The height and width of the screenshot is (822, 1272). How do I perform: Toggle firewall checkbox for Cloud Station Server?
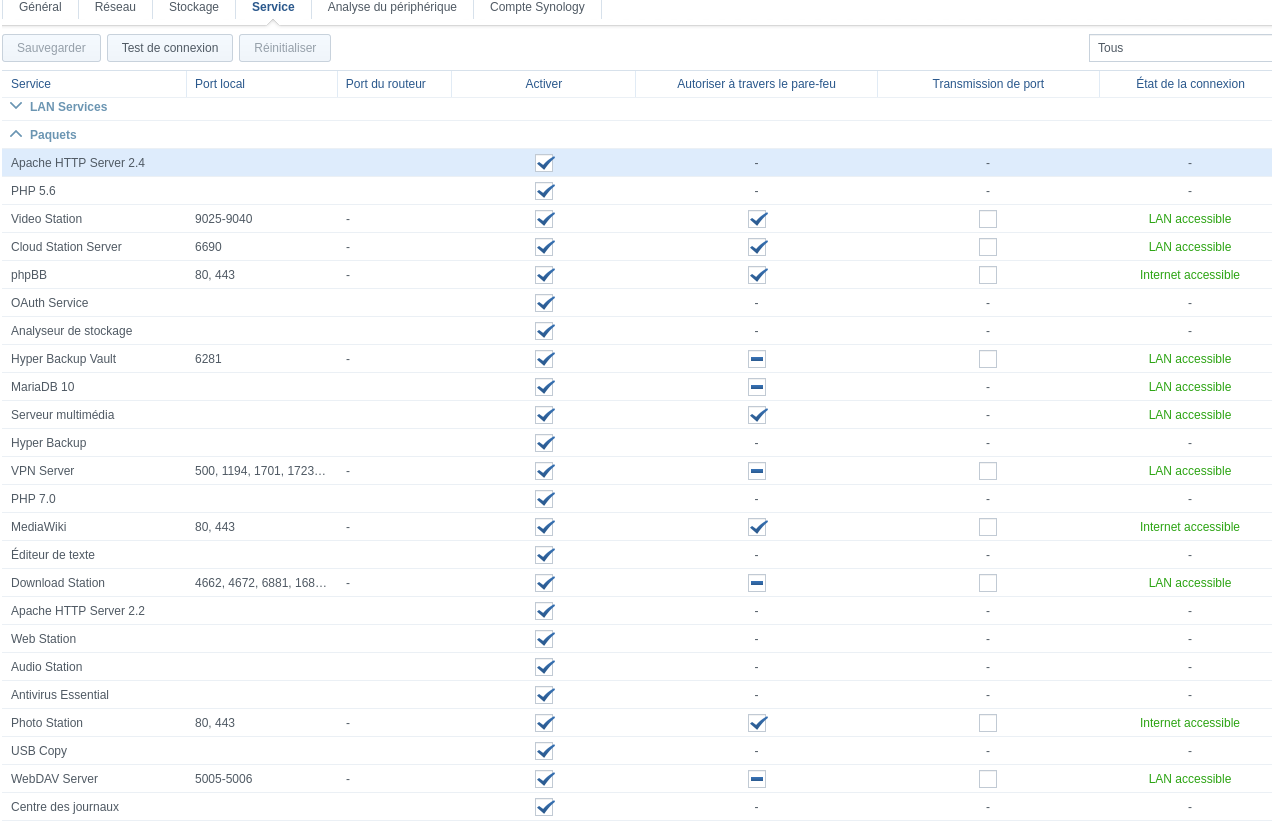coord(757,247)
